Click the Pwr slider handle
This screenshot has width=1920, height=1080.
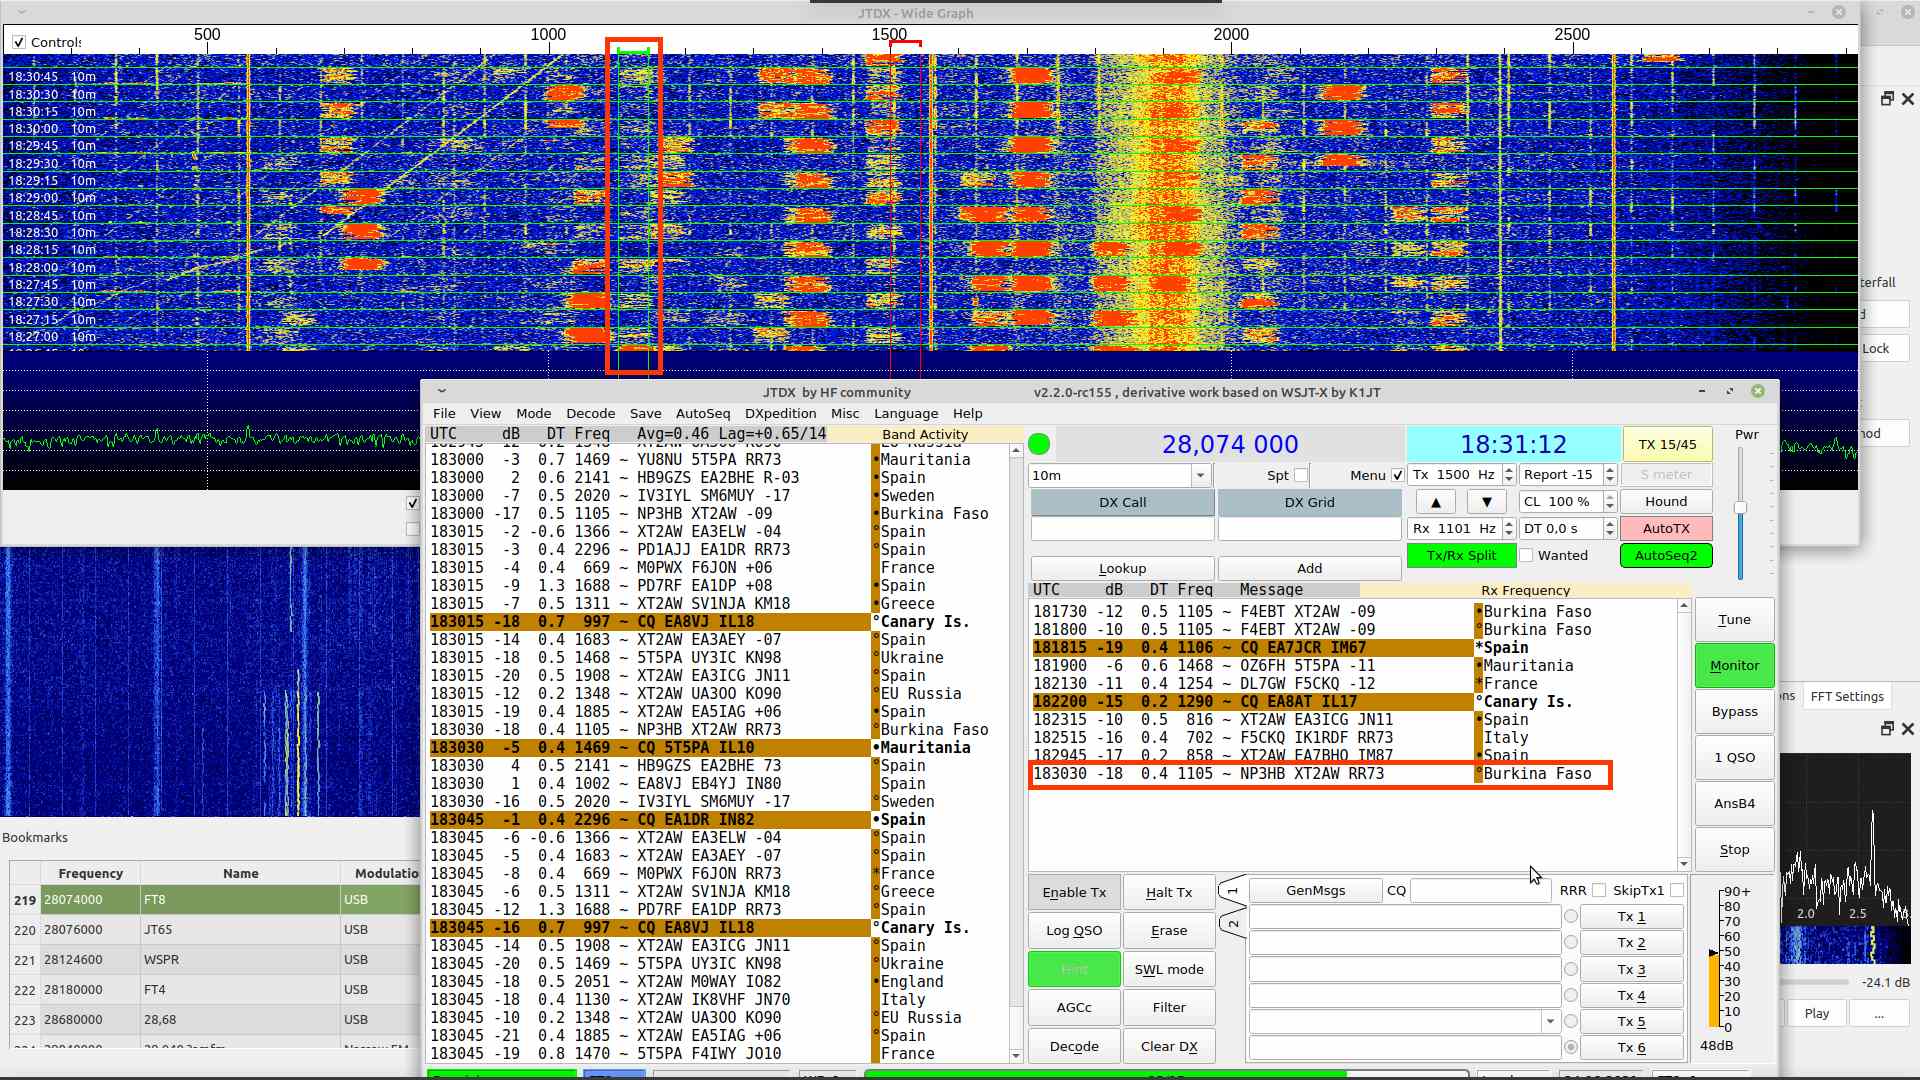(1740, 508)
